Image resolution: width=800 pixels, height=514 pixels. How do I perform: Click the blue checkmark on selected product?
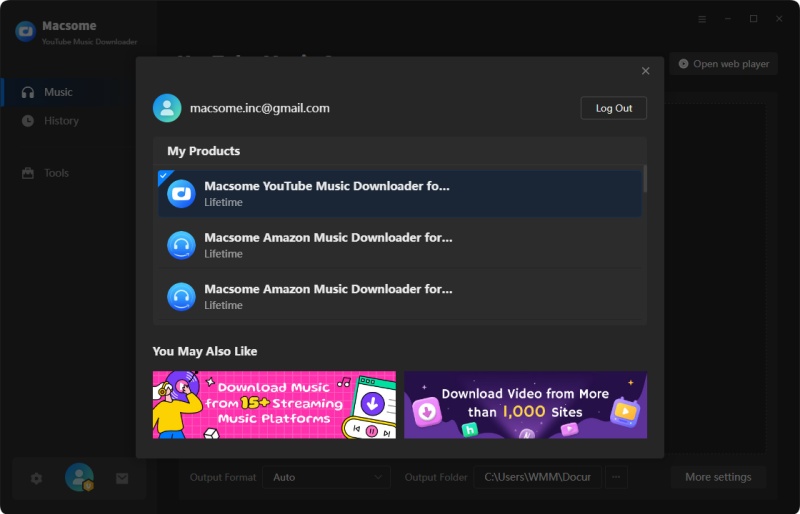(163, 176)
